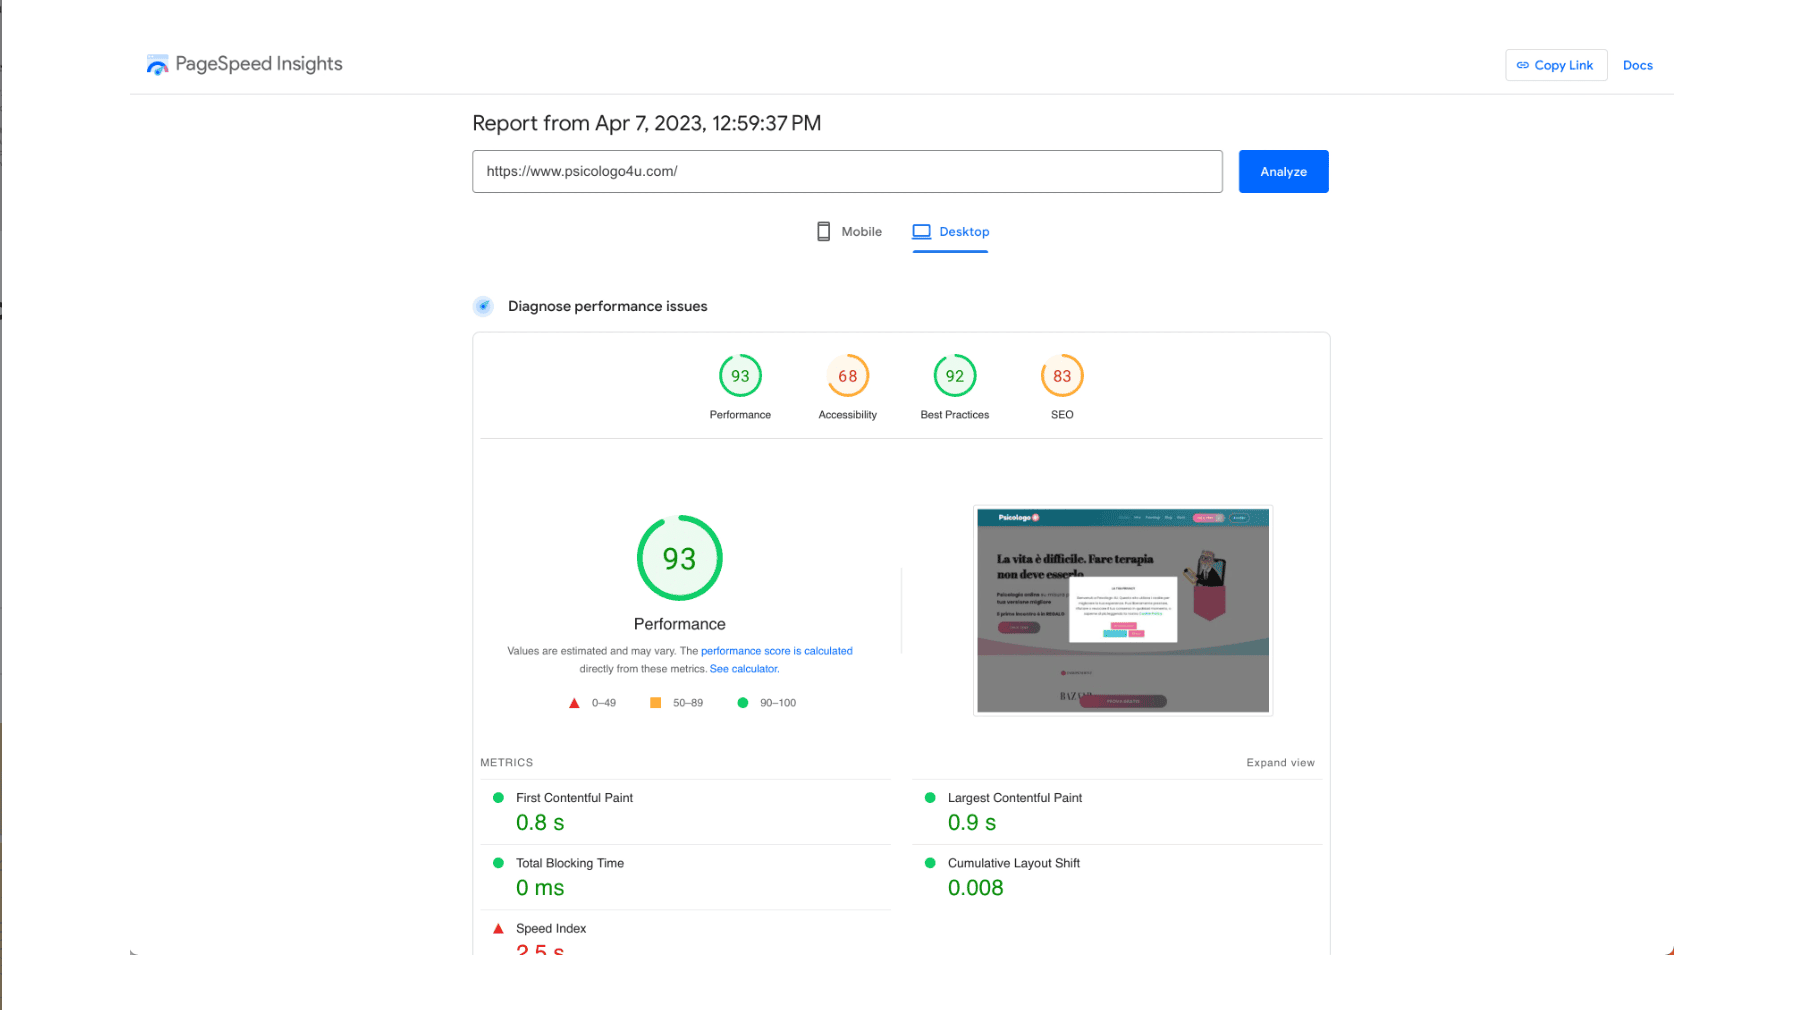The height and width of the screenshot is (1010, 1802).
Task: Click the URL input field
Action: tap(846, 171)
